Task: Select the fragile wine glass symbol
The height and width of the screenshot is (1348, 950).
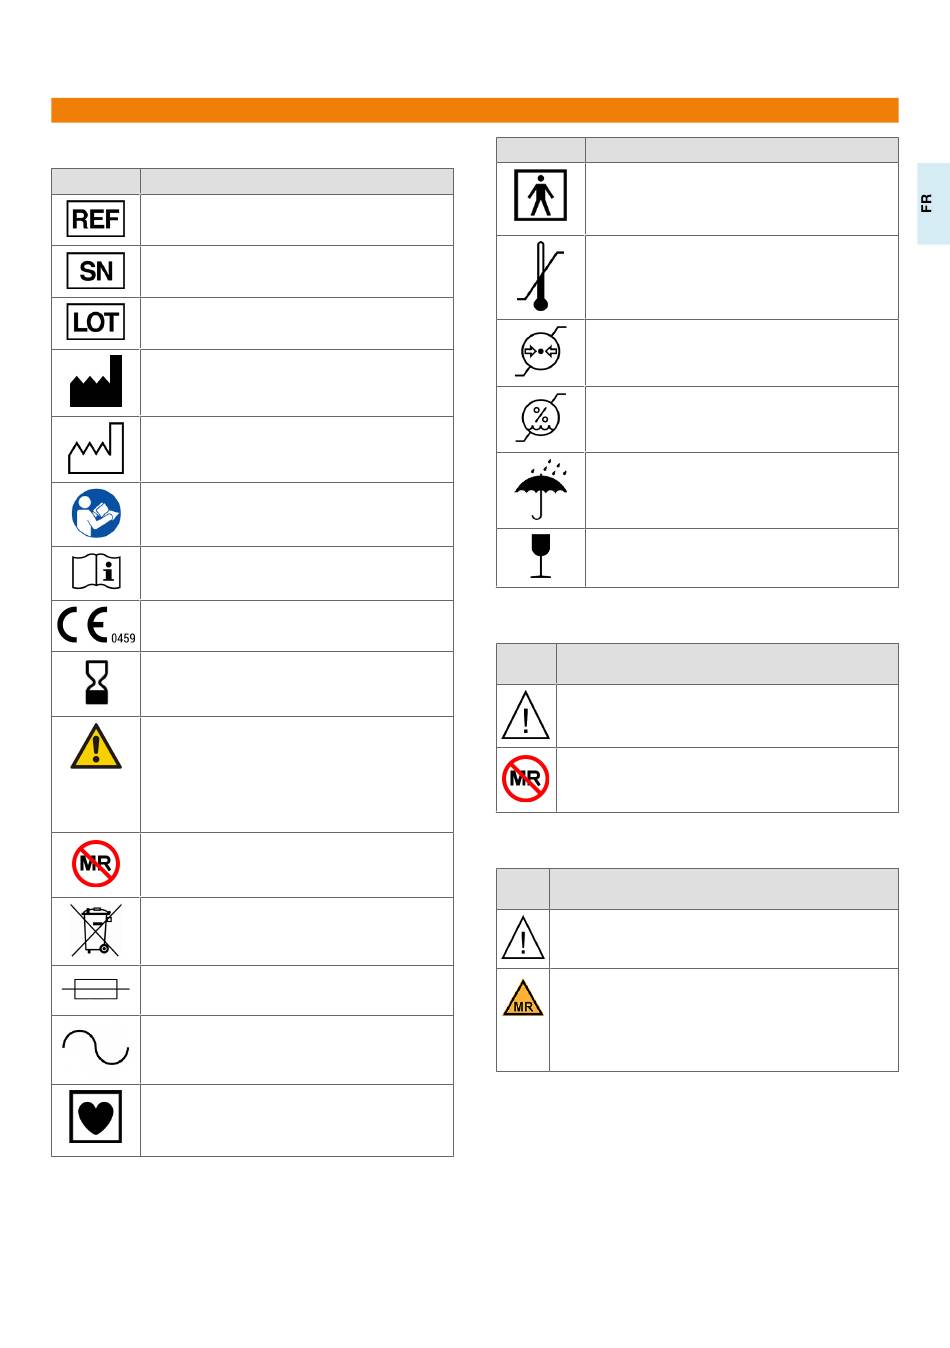Action: (x=541, y=556)
